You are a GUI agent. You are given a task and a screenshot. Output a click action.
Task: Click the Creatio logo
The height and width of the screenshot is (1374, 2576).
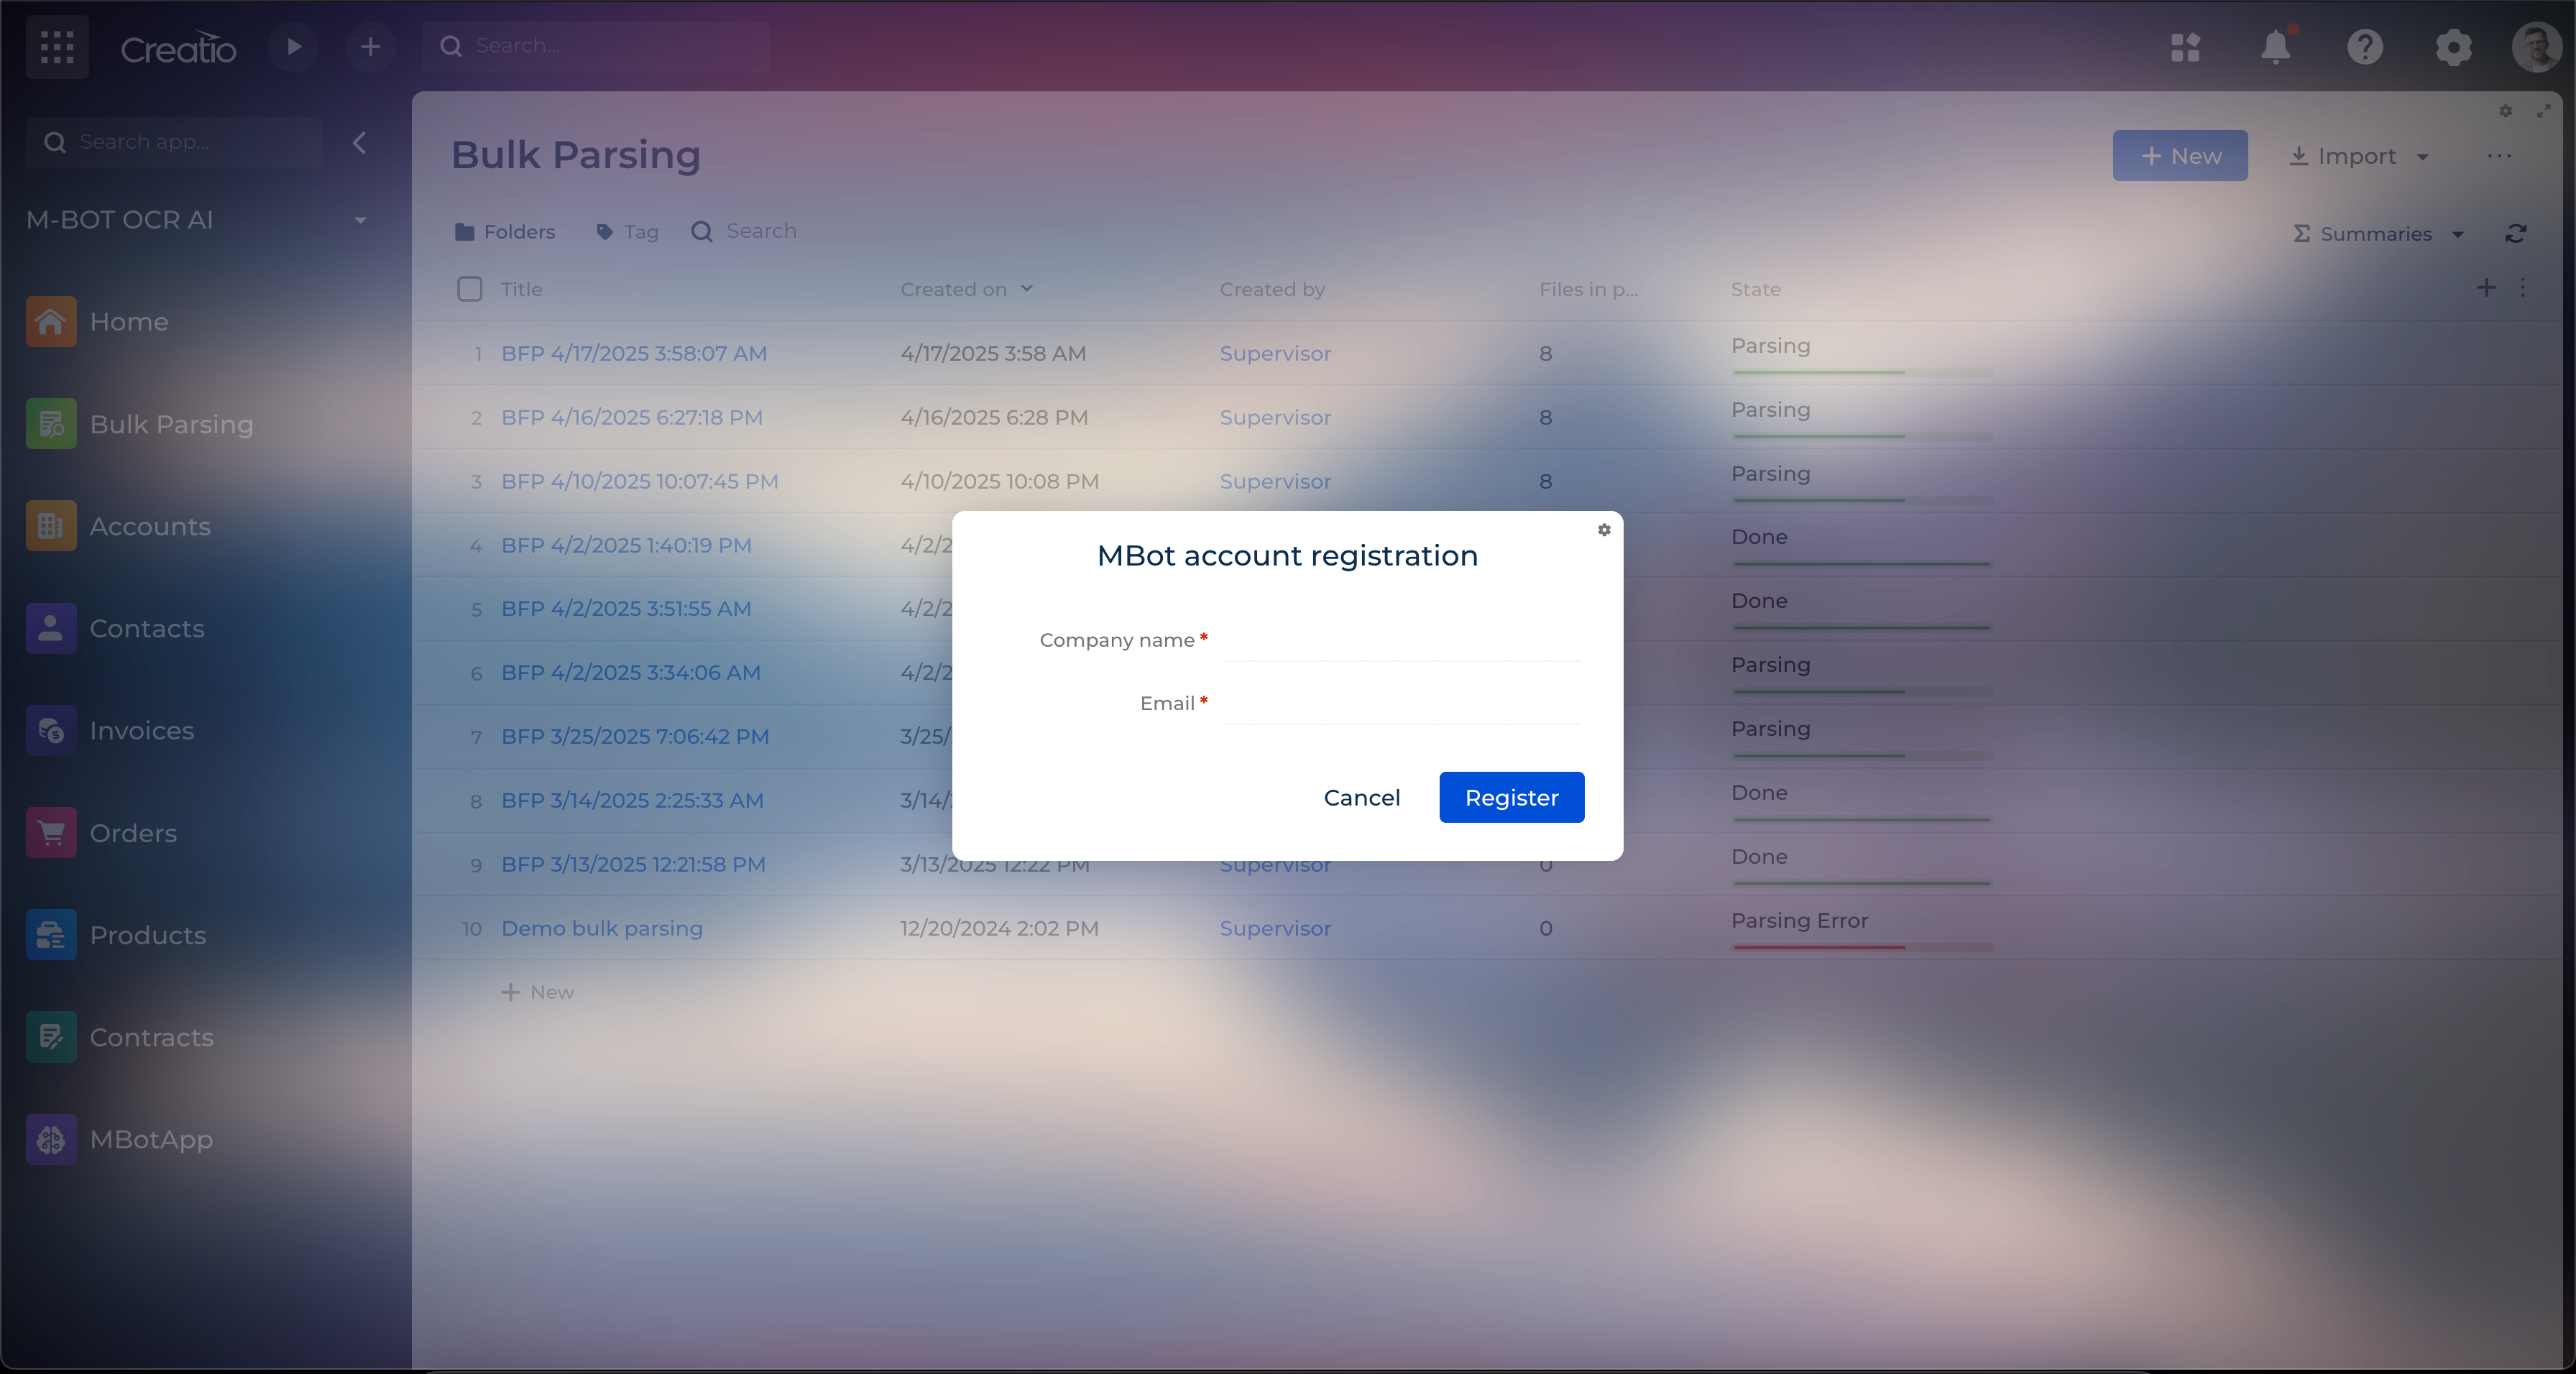pyautogui.click(x=178, y=48)
